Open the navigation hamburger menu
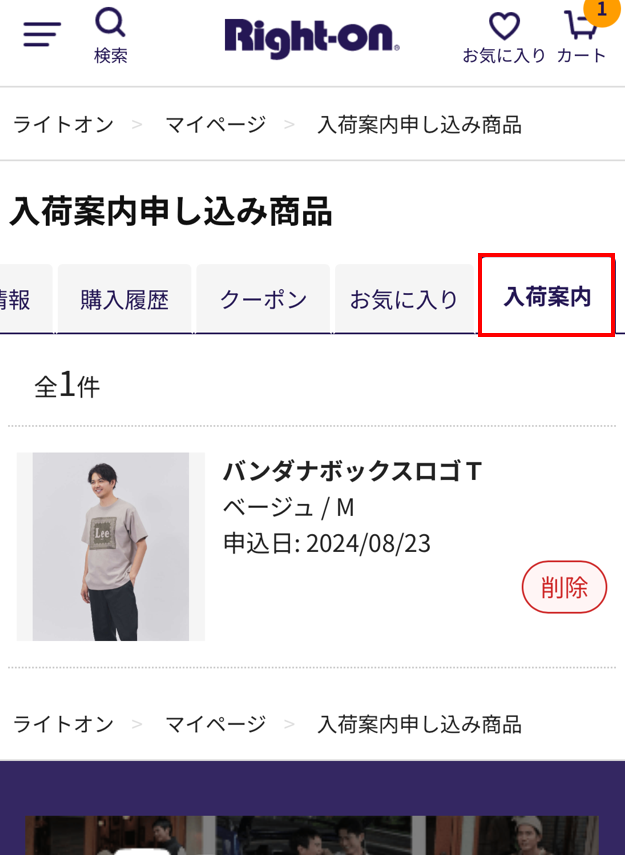Image resolution: width=625 pixels, height=855 pixels. click(39, 32)
